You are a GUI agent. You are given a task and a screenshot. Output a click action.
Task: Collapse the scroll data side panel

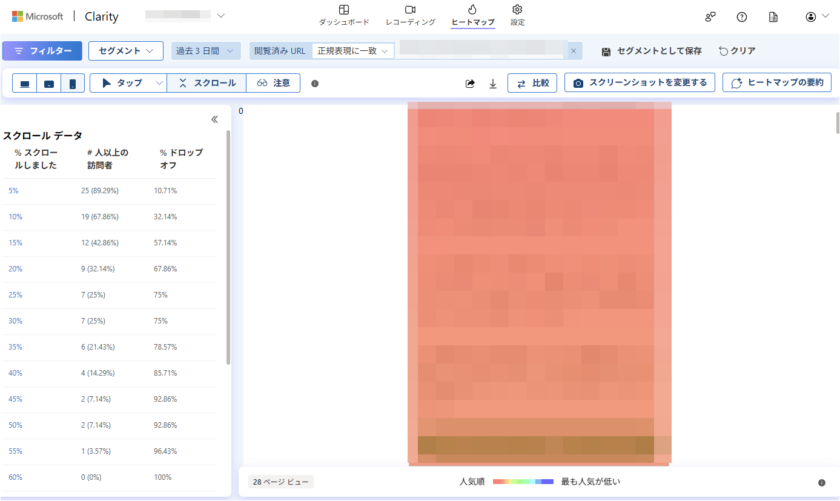coord(214,119)
